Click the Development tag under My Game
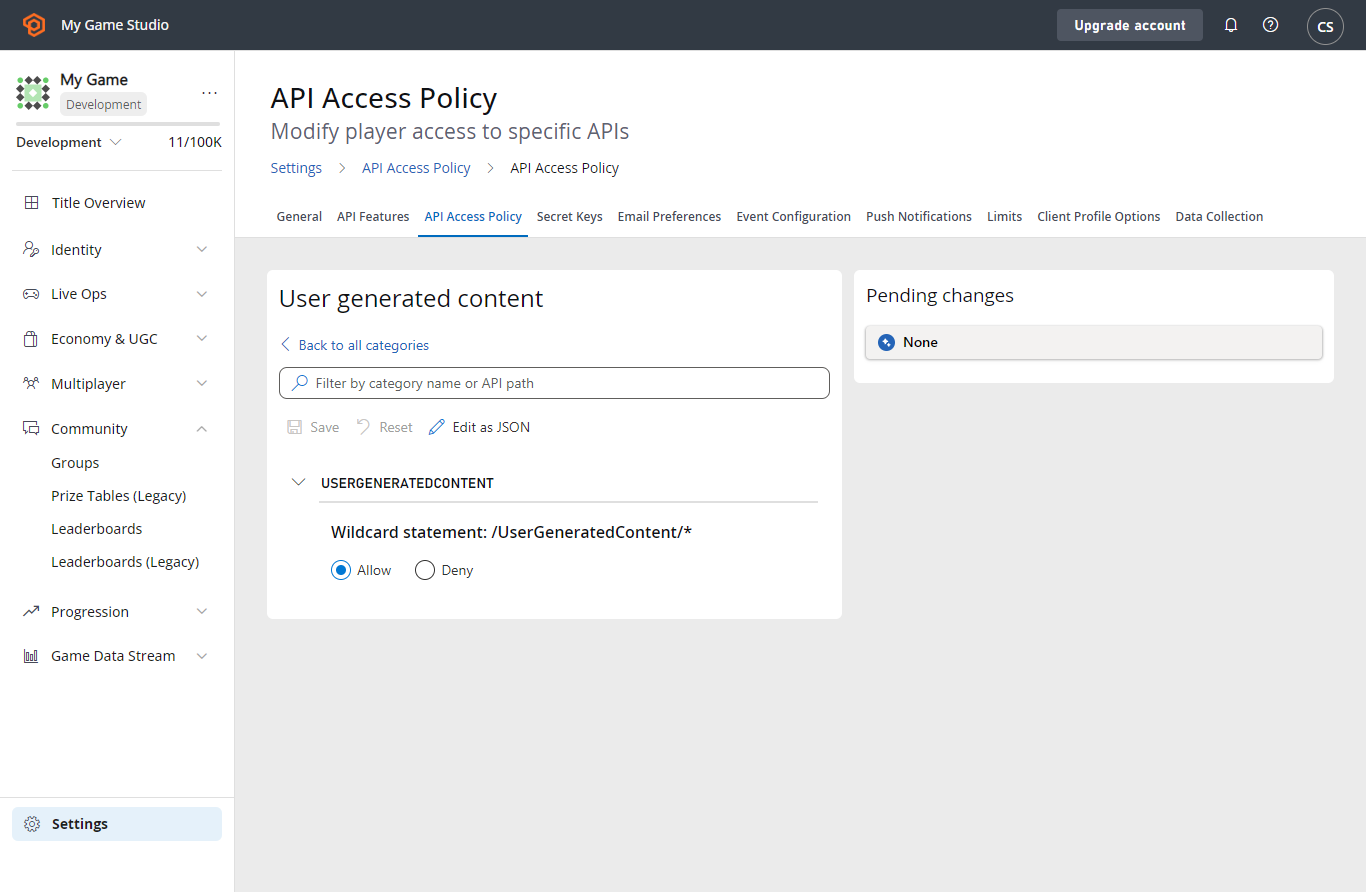 coord(104,104)
